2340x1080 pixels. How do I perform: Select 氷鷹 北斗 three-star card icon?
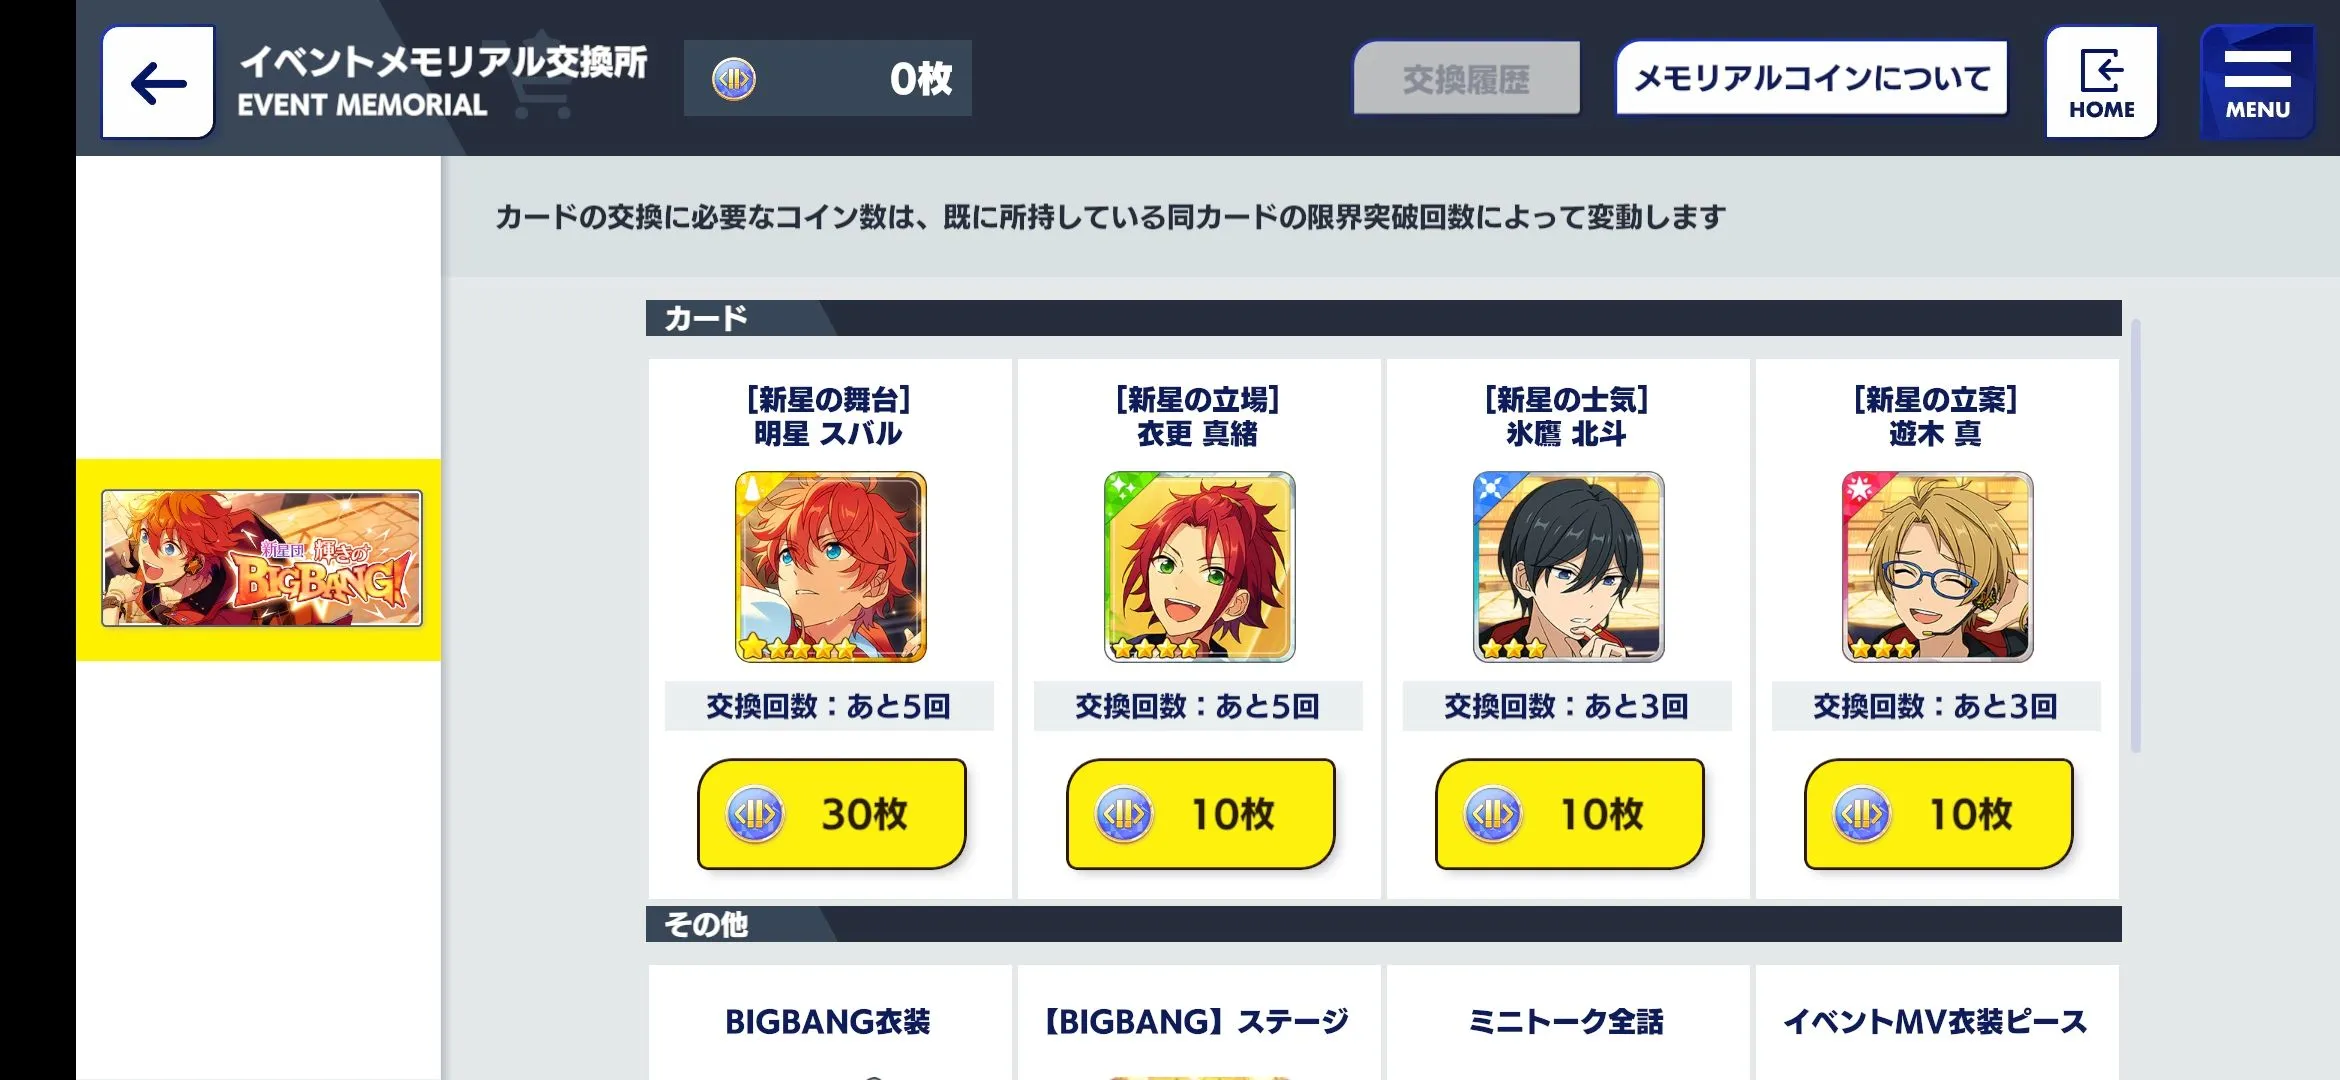point(1568,567)
